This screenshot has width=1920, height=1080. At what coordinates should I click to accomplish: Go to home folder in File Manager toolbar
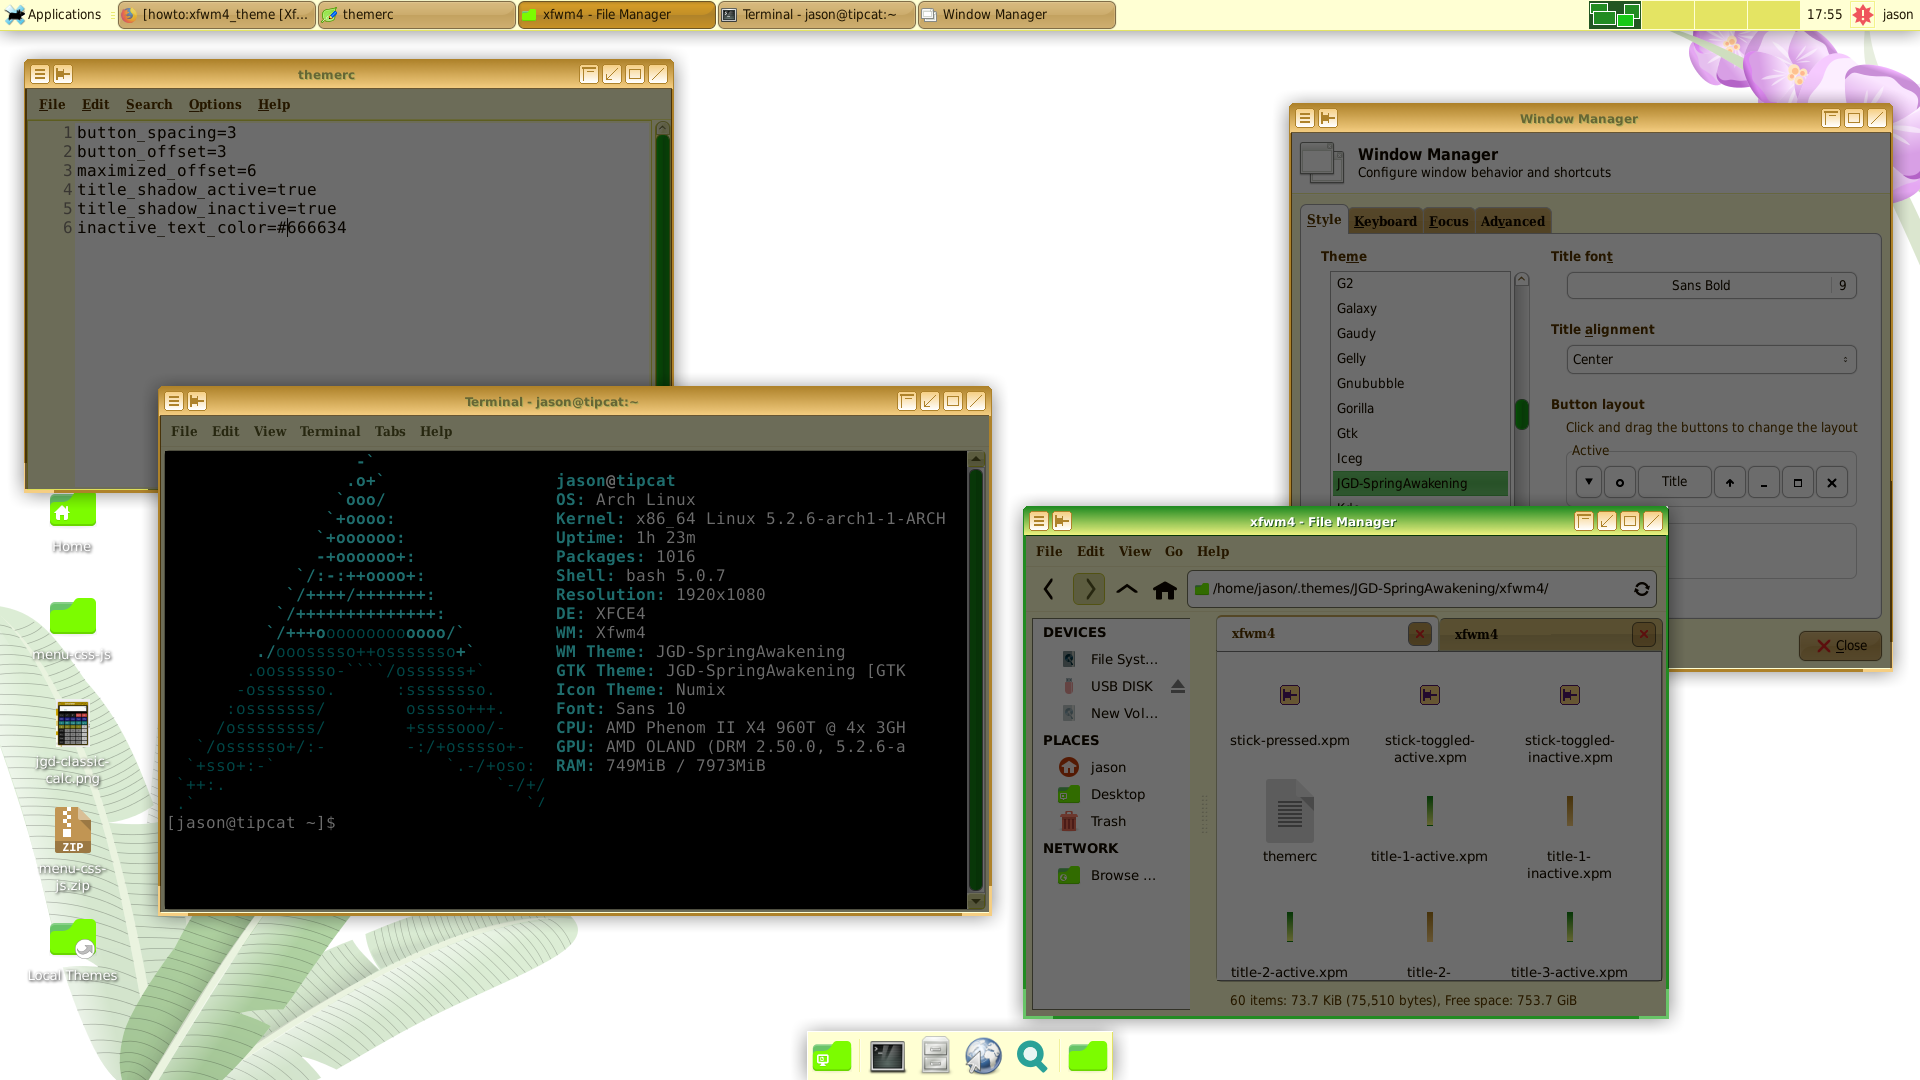point(1164,590)
